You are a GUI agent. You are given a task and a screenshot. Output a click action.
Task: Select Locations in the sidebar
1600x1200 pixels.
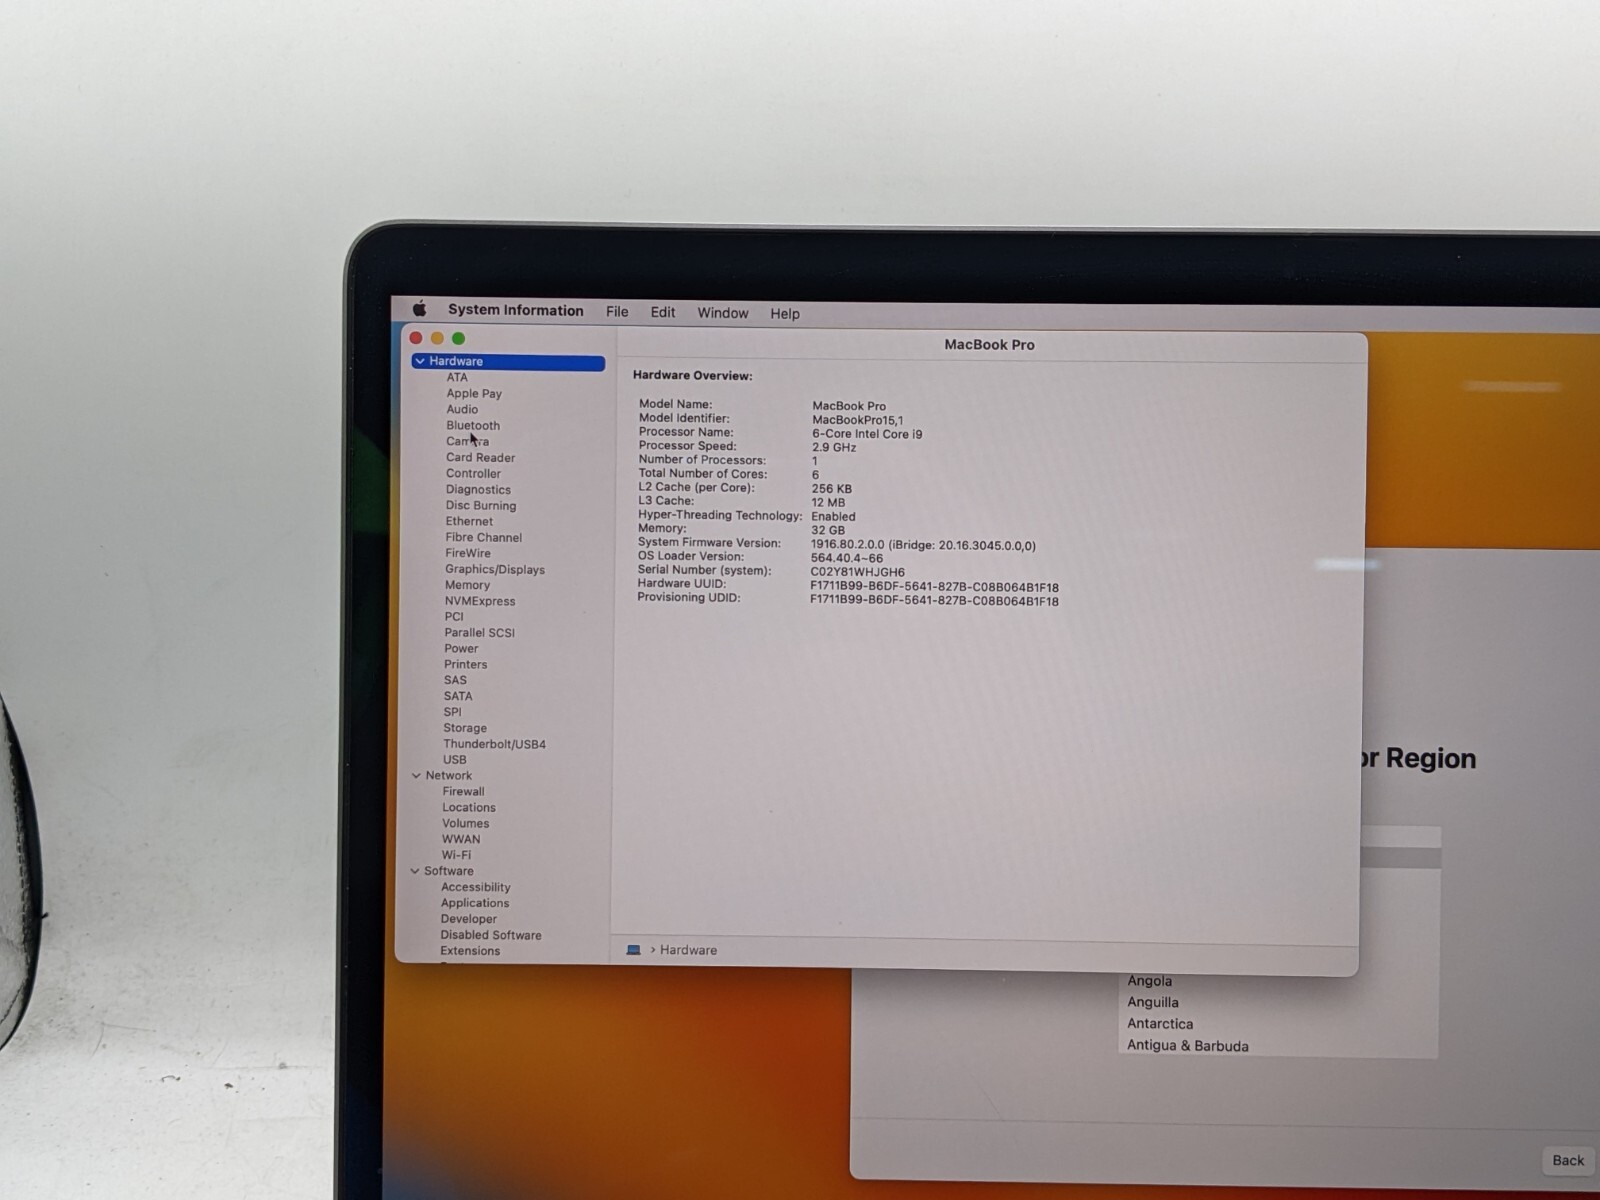click(x=469, y=807)
